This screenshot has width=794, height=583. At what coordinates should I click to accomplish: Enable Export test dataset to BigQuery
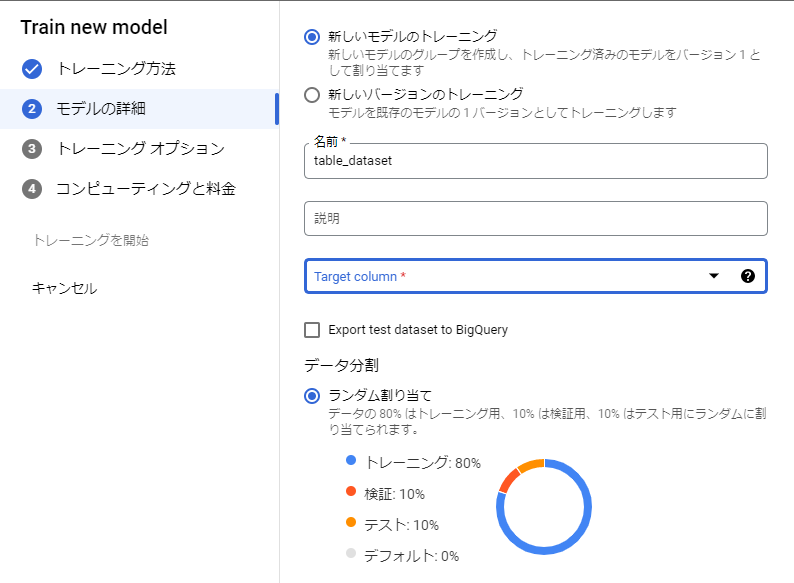coord(312,330)
